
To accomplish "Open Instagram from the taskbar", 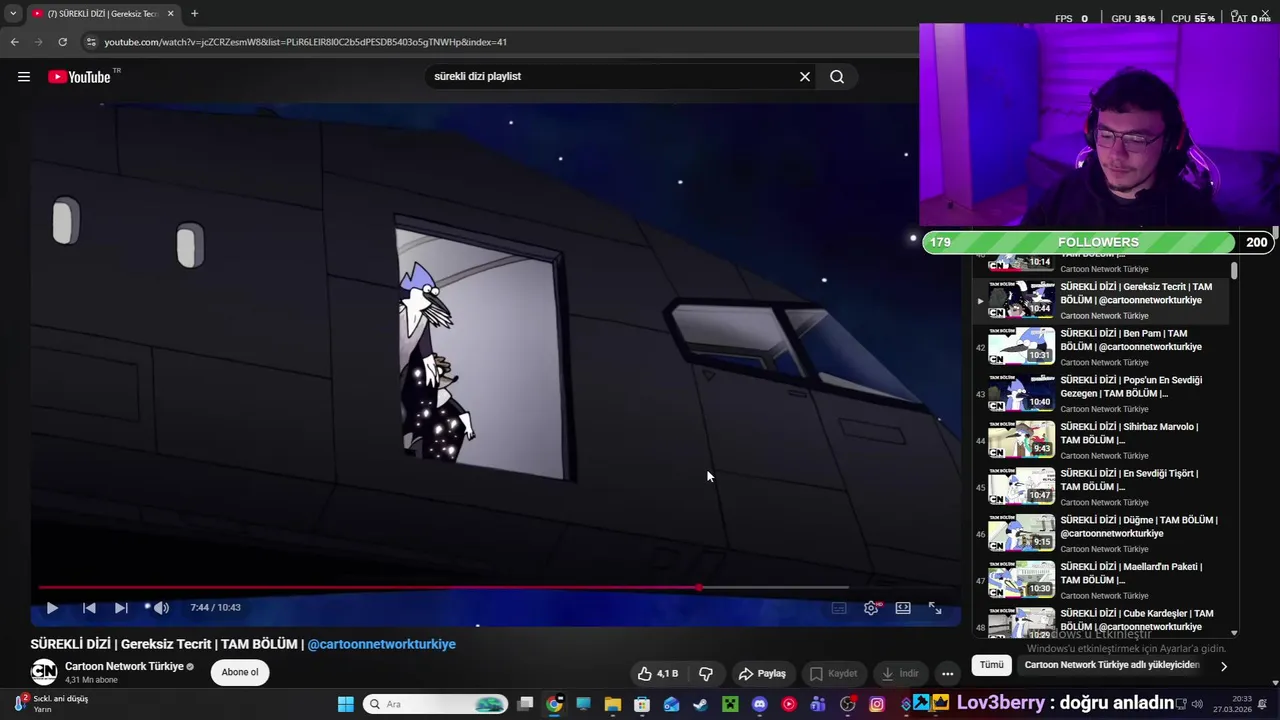I will pos(877,704).
